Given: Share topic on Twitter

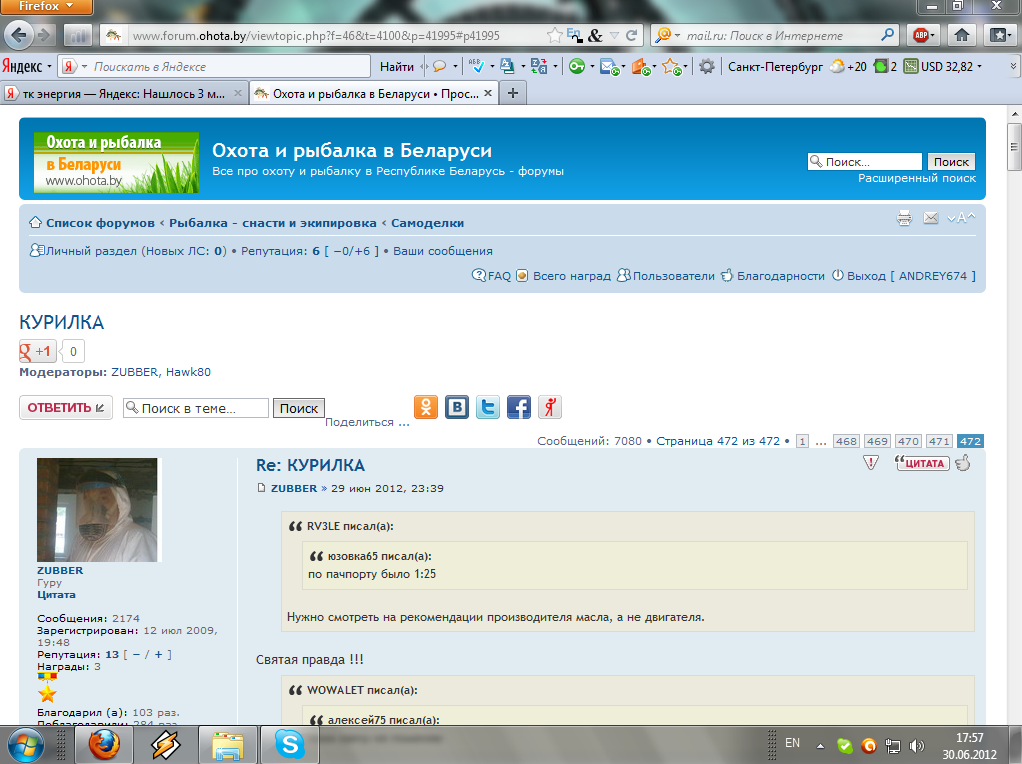Looking at the screenshot, I should point(488,407).
